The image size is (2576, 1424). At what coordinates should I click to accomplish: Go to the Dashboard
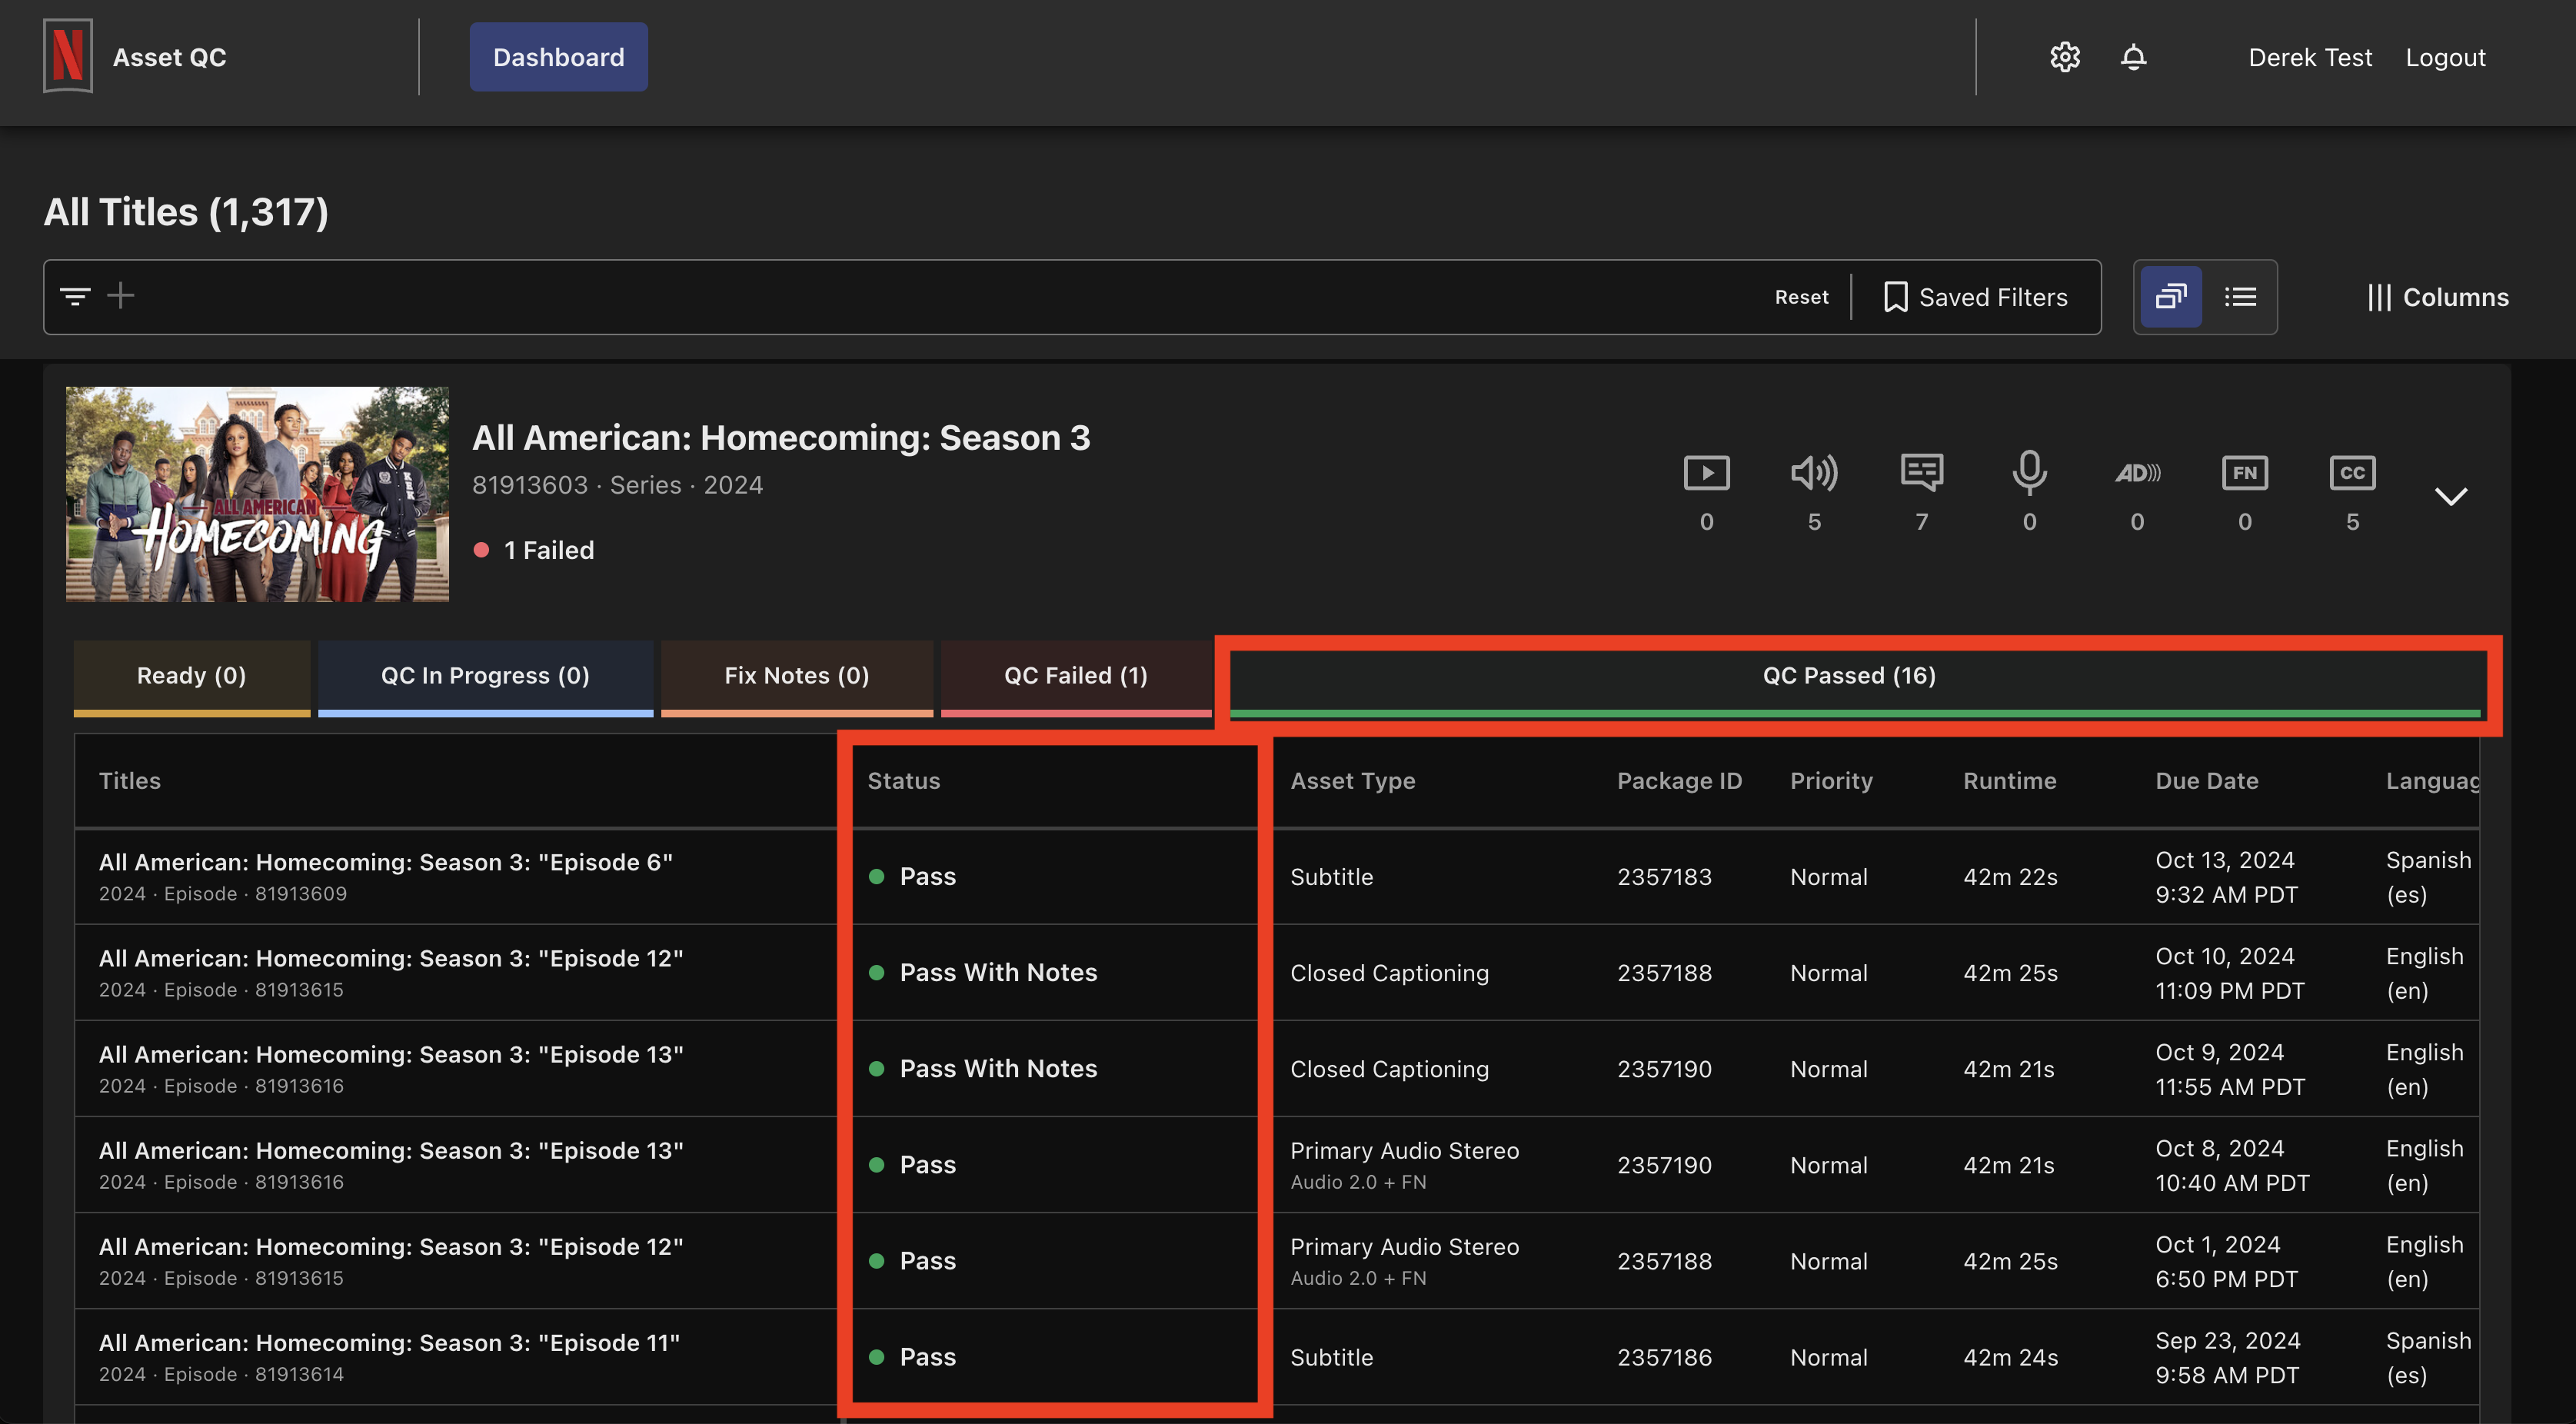pos(558,57)
